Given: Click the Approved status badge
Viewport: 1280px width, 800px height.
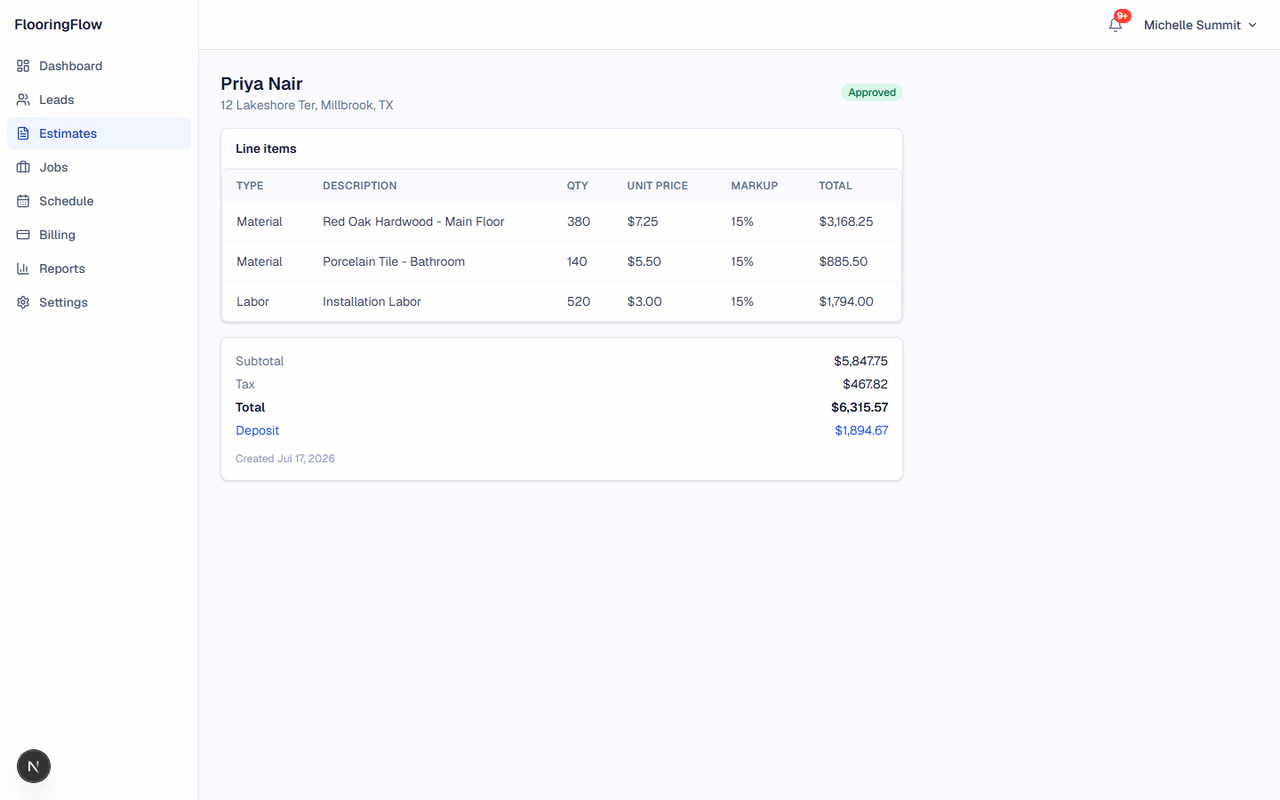Looking at the screenshot, I should [x=872, y=92].
